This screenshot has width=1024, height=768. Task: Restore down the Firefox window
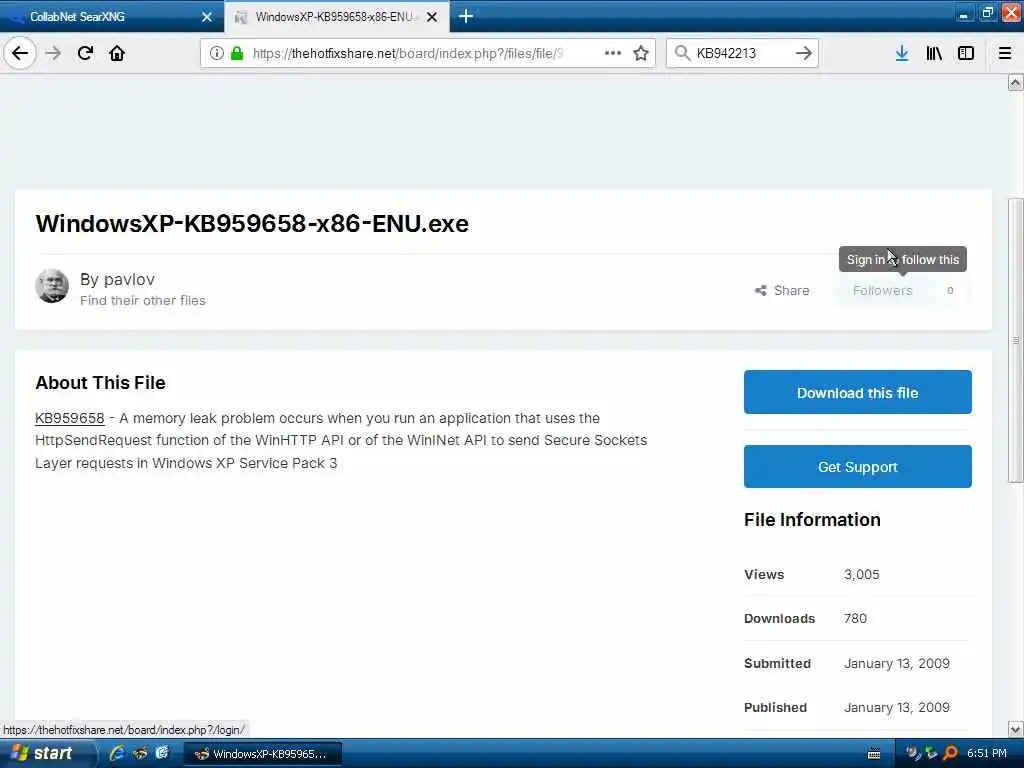click(x=987, y=14)
